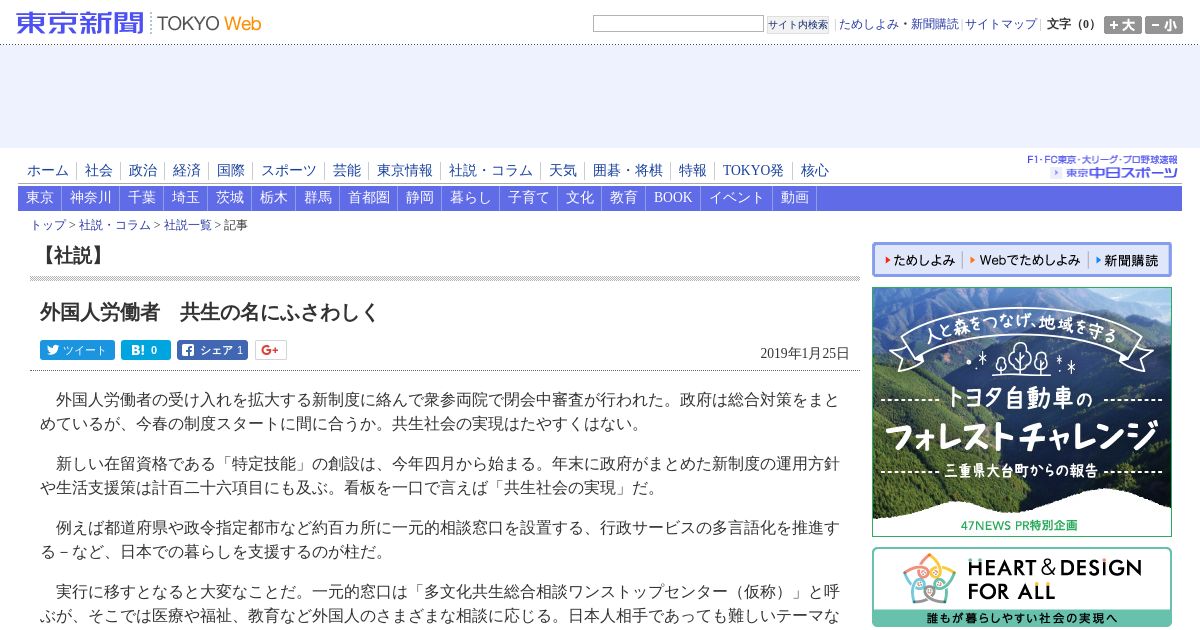Open the 芸能 menu item
Viewport: 1200px width, 630px height.
tap(347, 171)
